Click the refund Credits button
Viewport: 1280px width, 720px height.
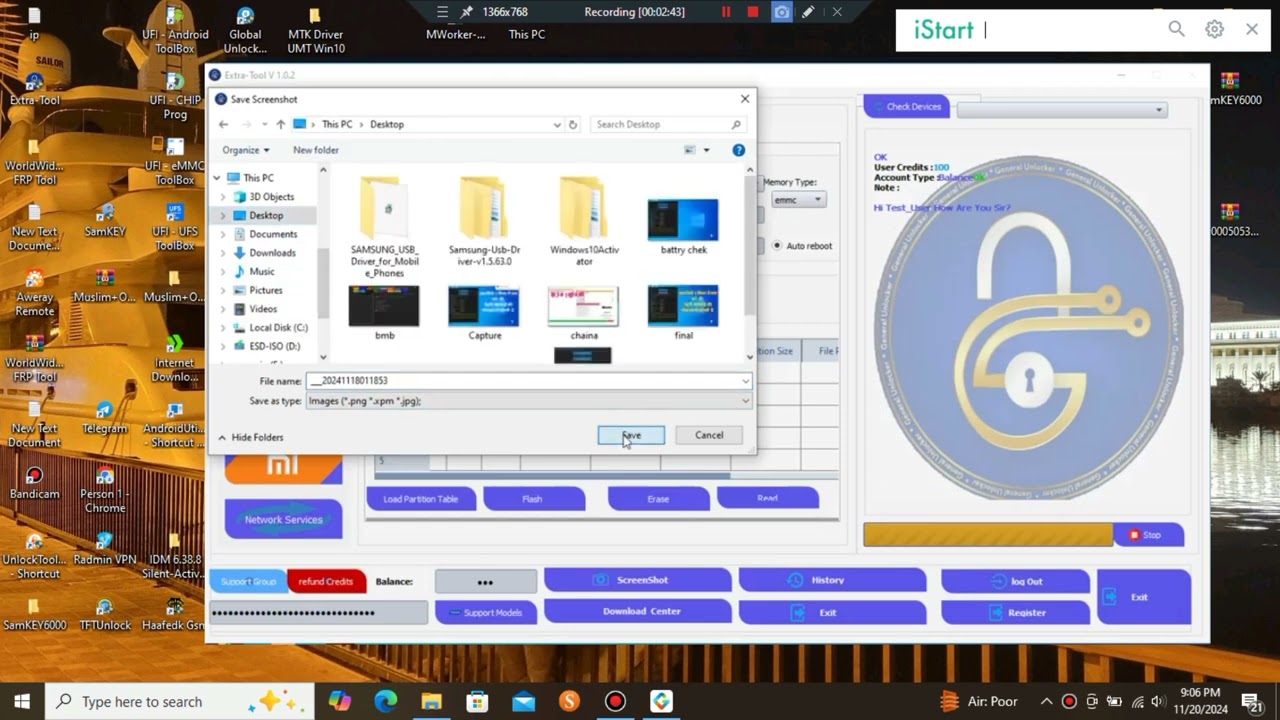pos(325,581)
